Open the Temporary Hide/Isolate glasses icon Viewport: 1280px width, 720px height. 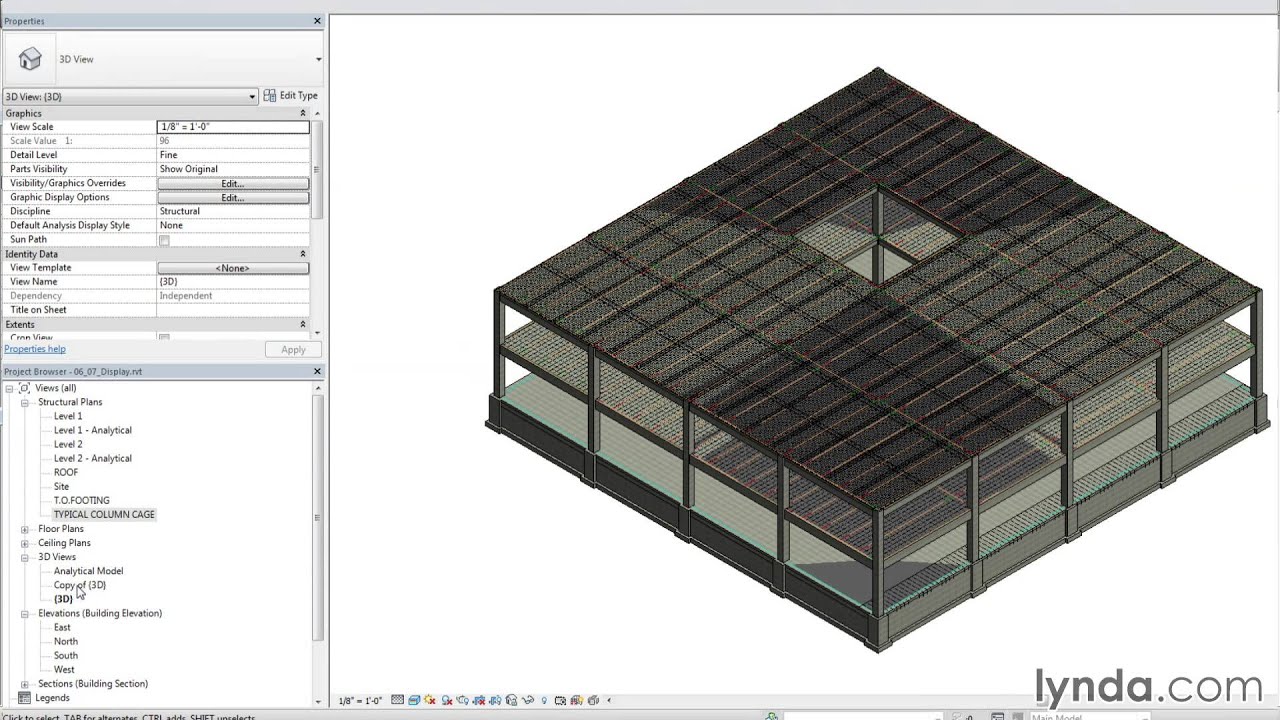pos(527,700)
